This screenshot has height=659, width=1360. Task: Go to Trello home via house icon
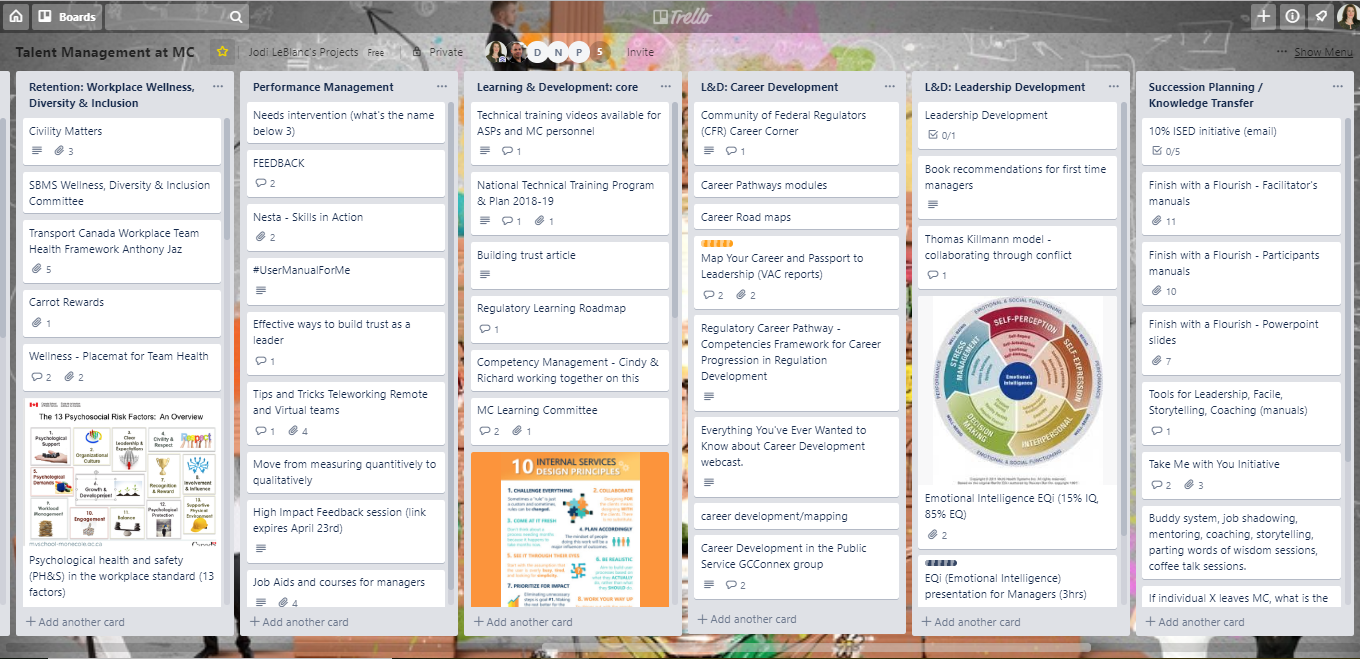[x=16, y=16]
